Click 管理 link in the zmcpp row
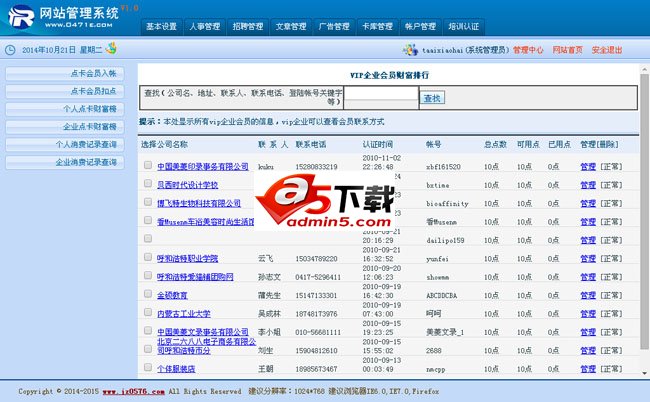 [588, 369]
